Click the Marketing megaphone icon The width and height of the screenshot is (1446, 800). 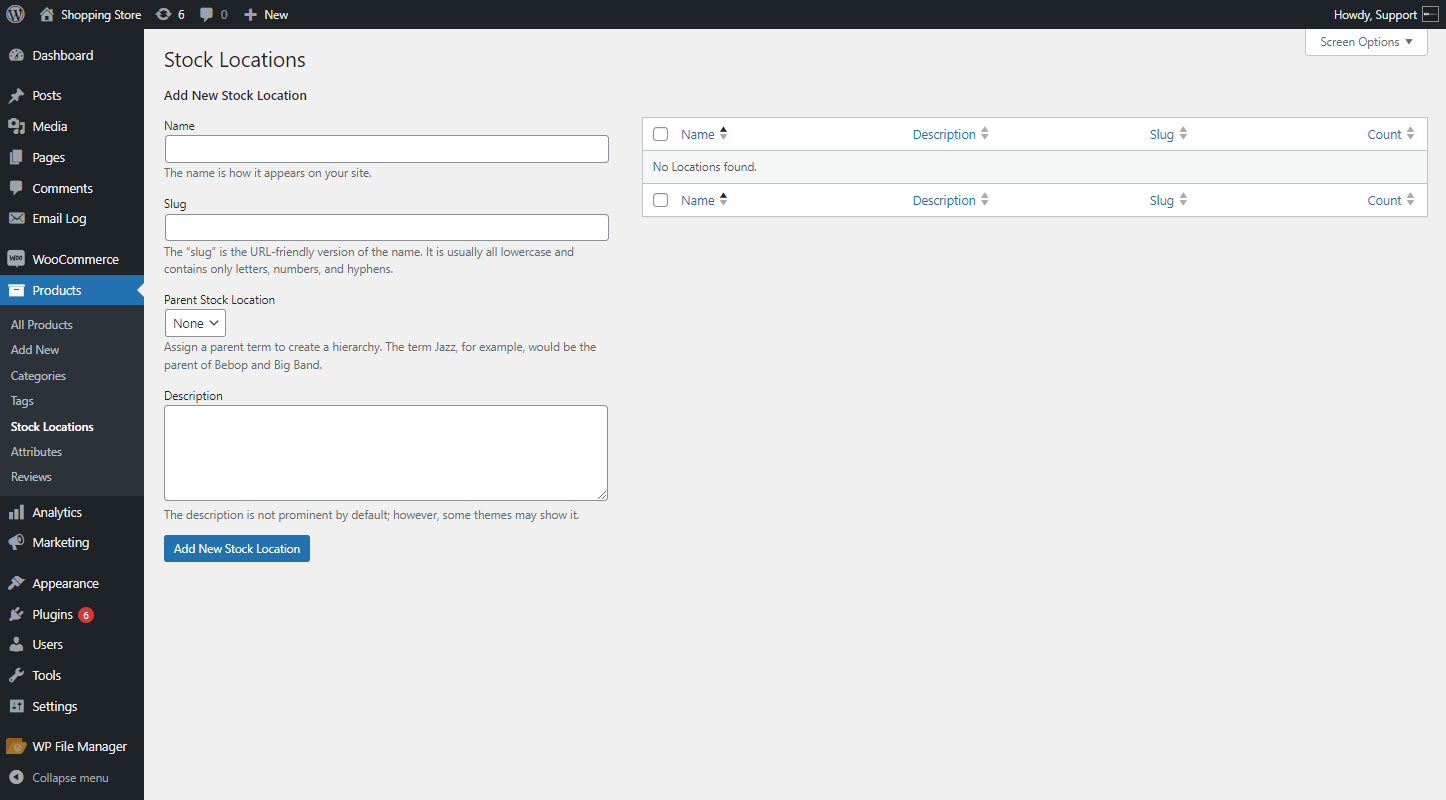[x=16, y=542]
